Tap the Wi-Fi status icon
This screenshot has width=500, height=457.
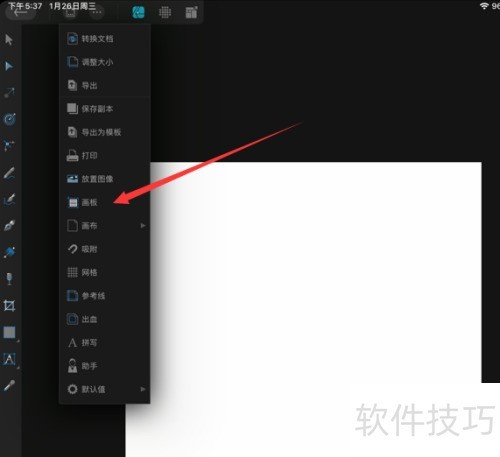point(484,6)
